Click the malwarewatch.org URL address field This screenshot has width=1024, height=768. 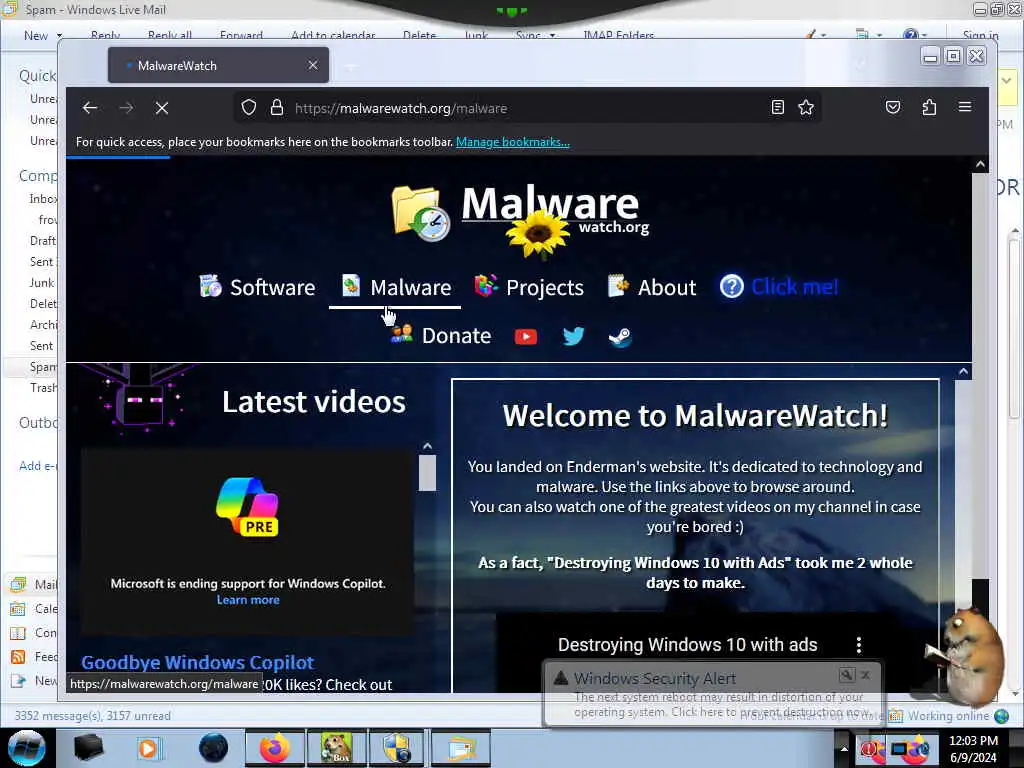529,108
